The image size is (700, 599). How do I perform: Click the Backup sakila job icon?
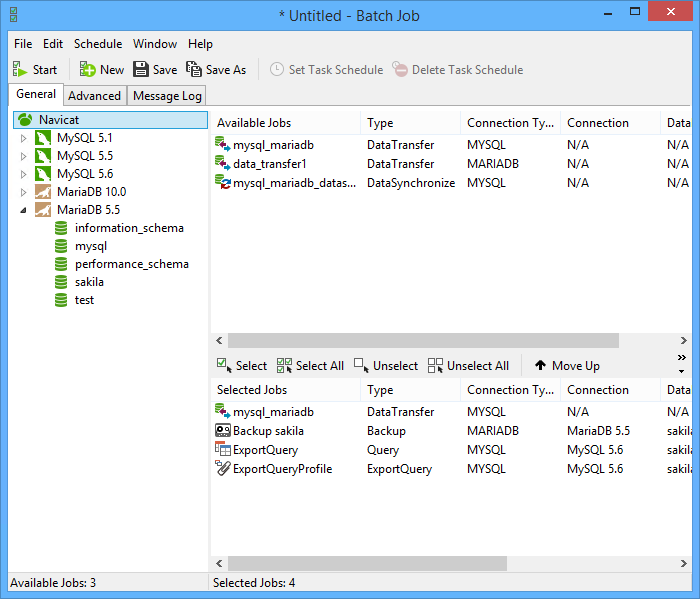click(222, 430)
